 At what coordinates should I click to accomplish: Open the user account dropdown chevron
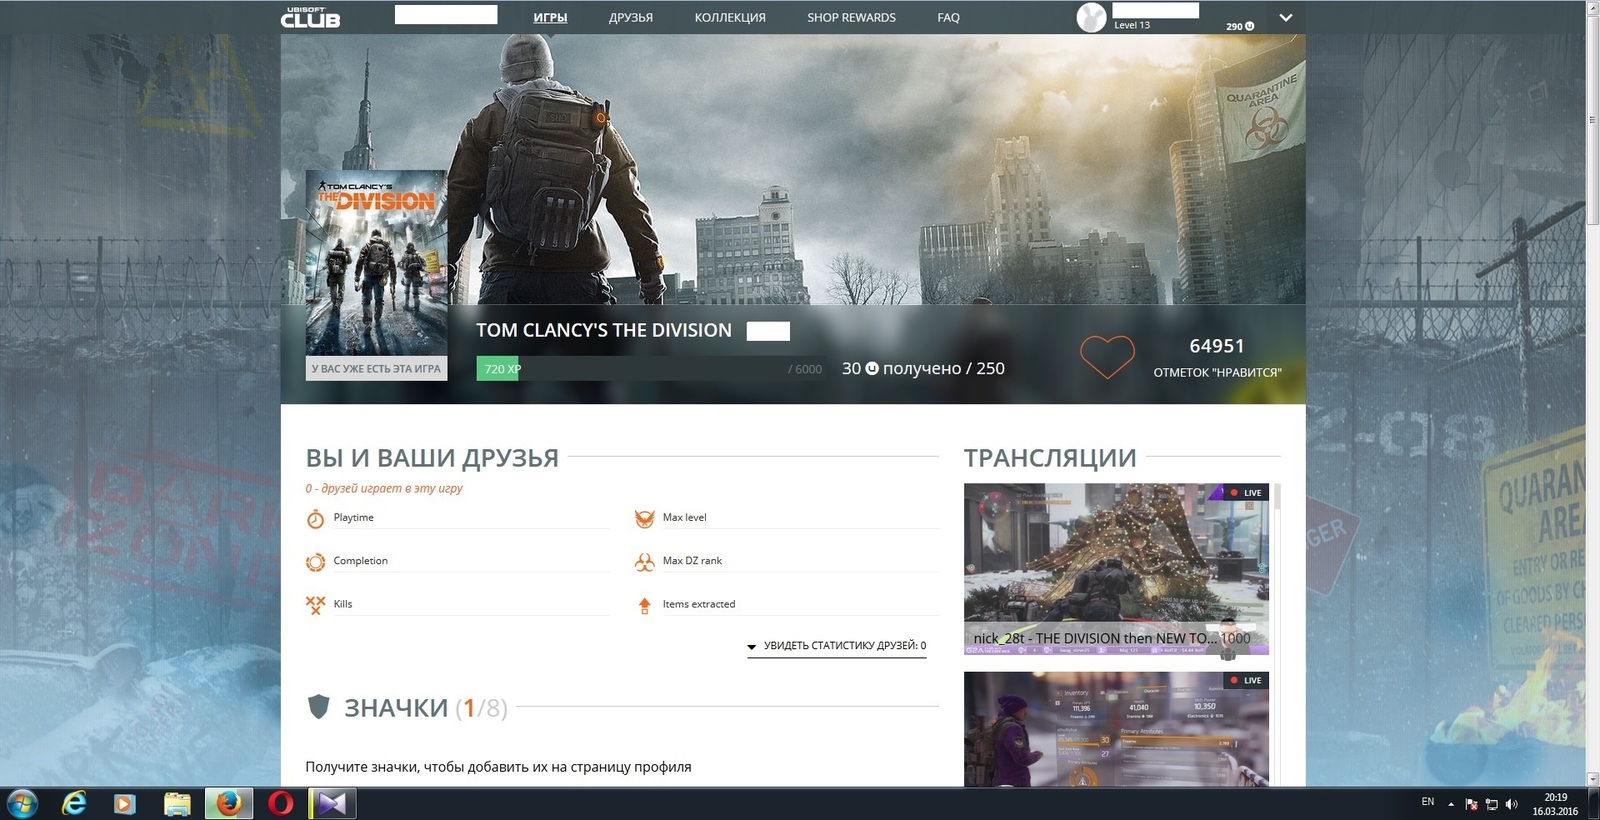pyautogui.click(x=1286, y=18)
